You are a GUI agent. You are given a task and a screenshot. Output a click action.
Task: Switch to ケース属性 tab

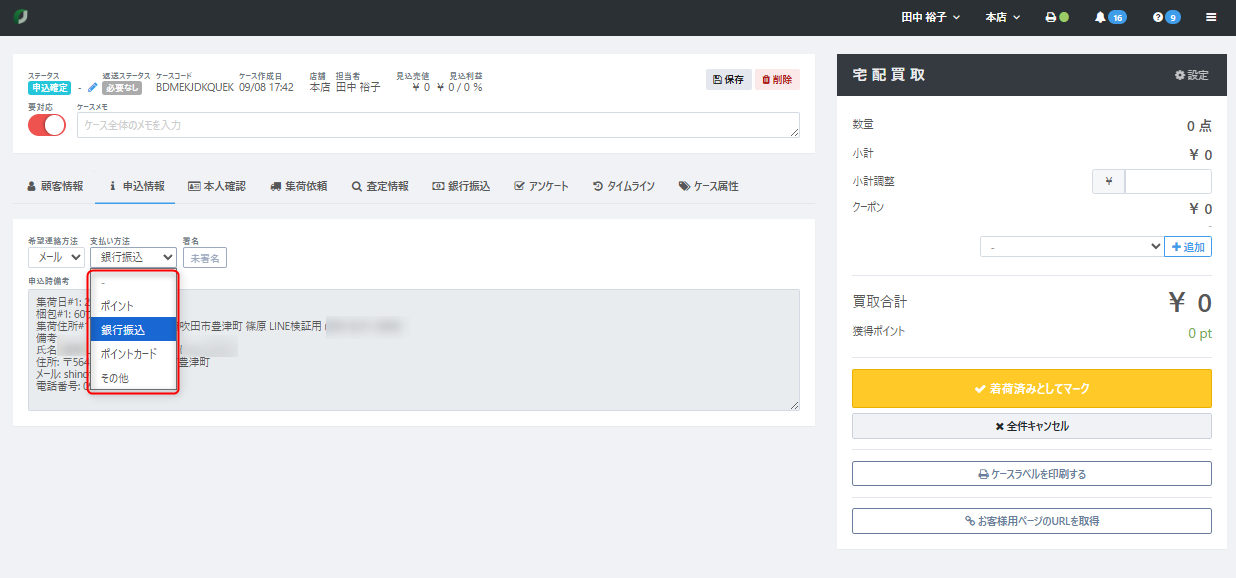click(x=708, y=186)
